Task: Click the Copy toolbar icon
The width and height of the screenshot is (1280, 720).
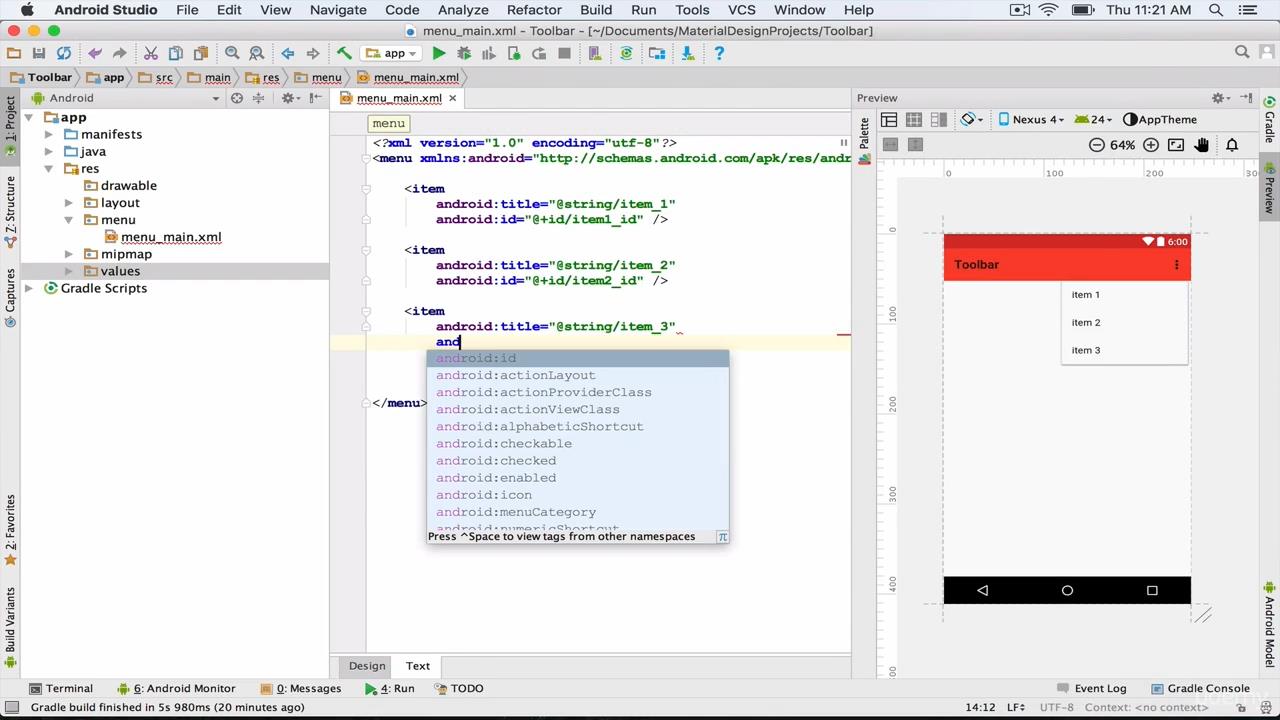Action: [x=176, y=53]
